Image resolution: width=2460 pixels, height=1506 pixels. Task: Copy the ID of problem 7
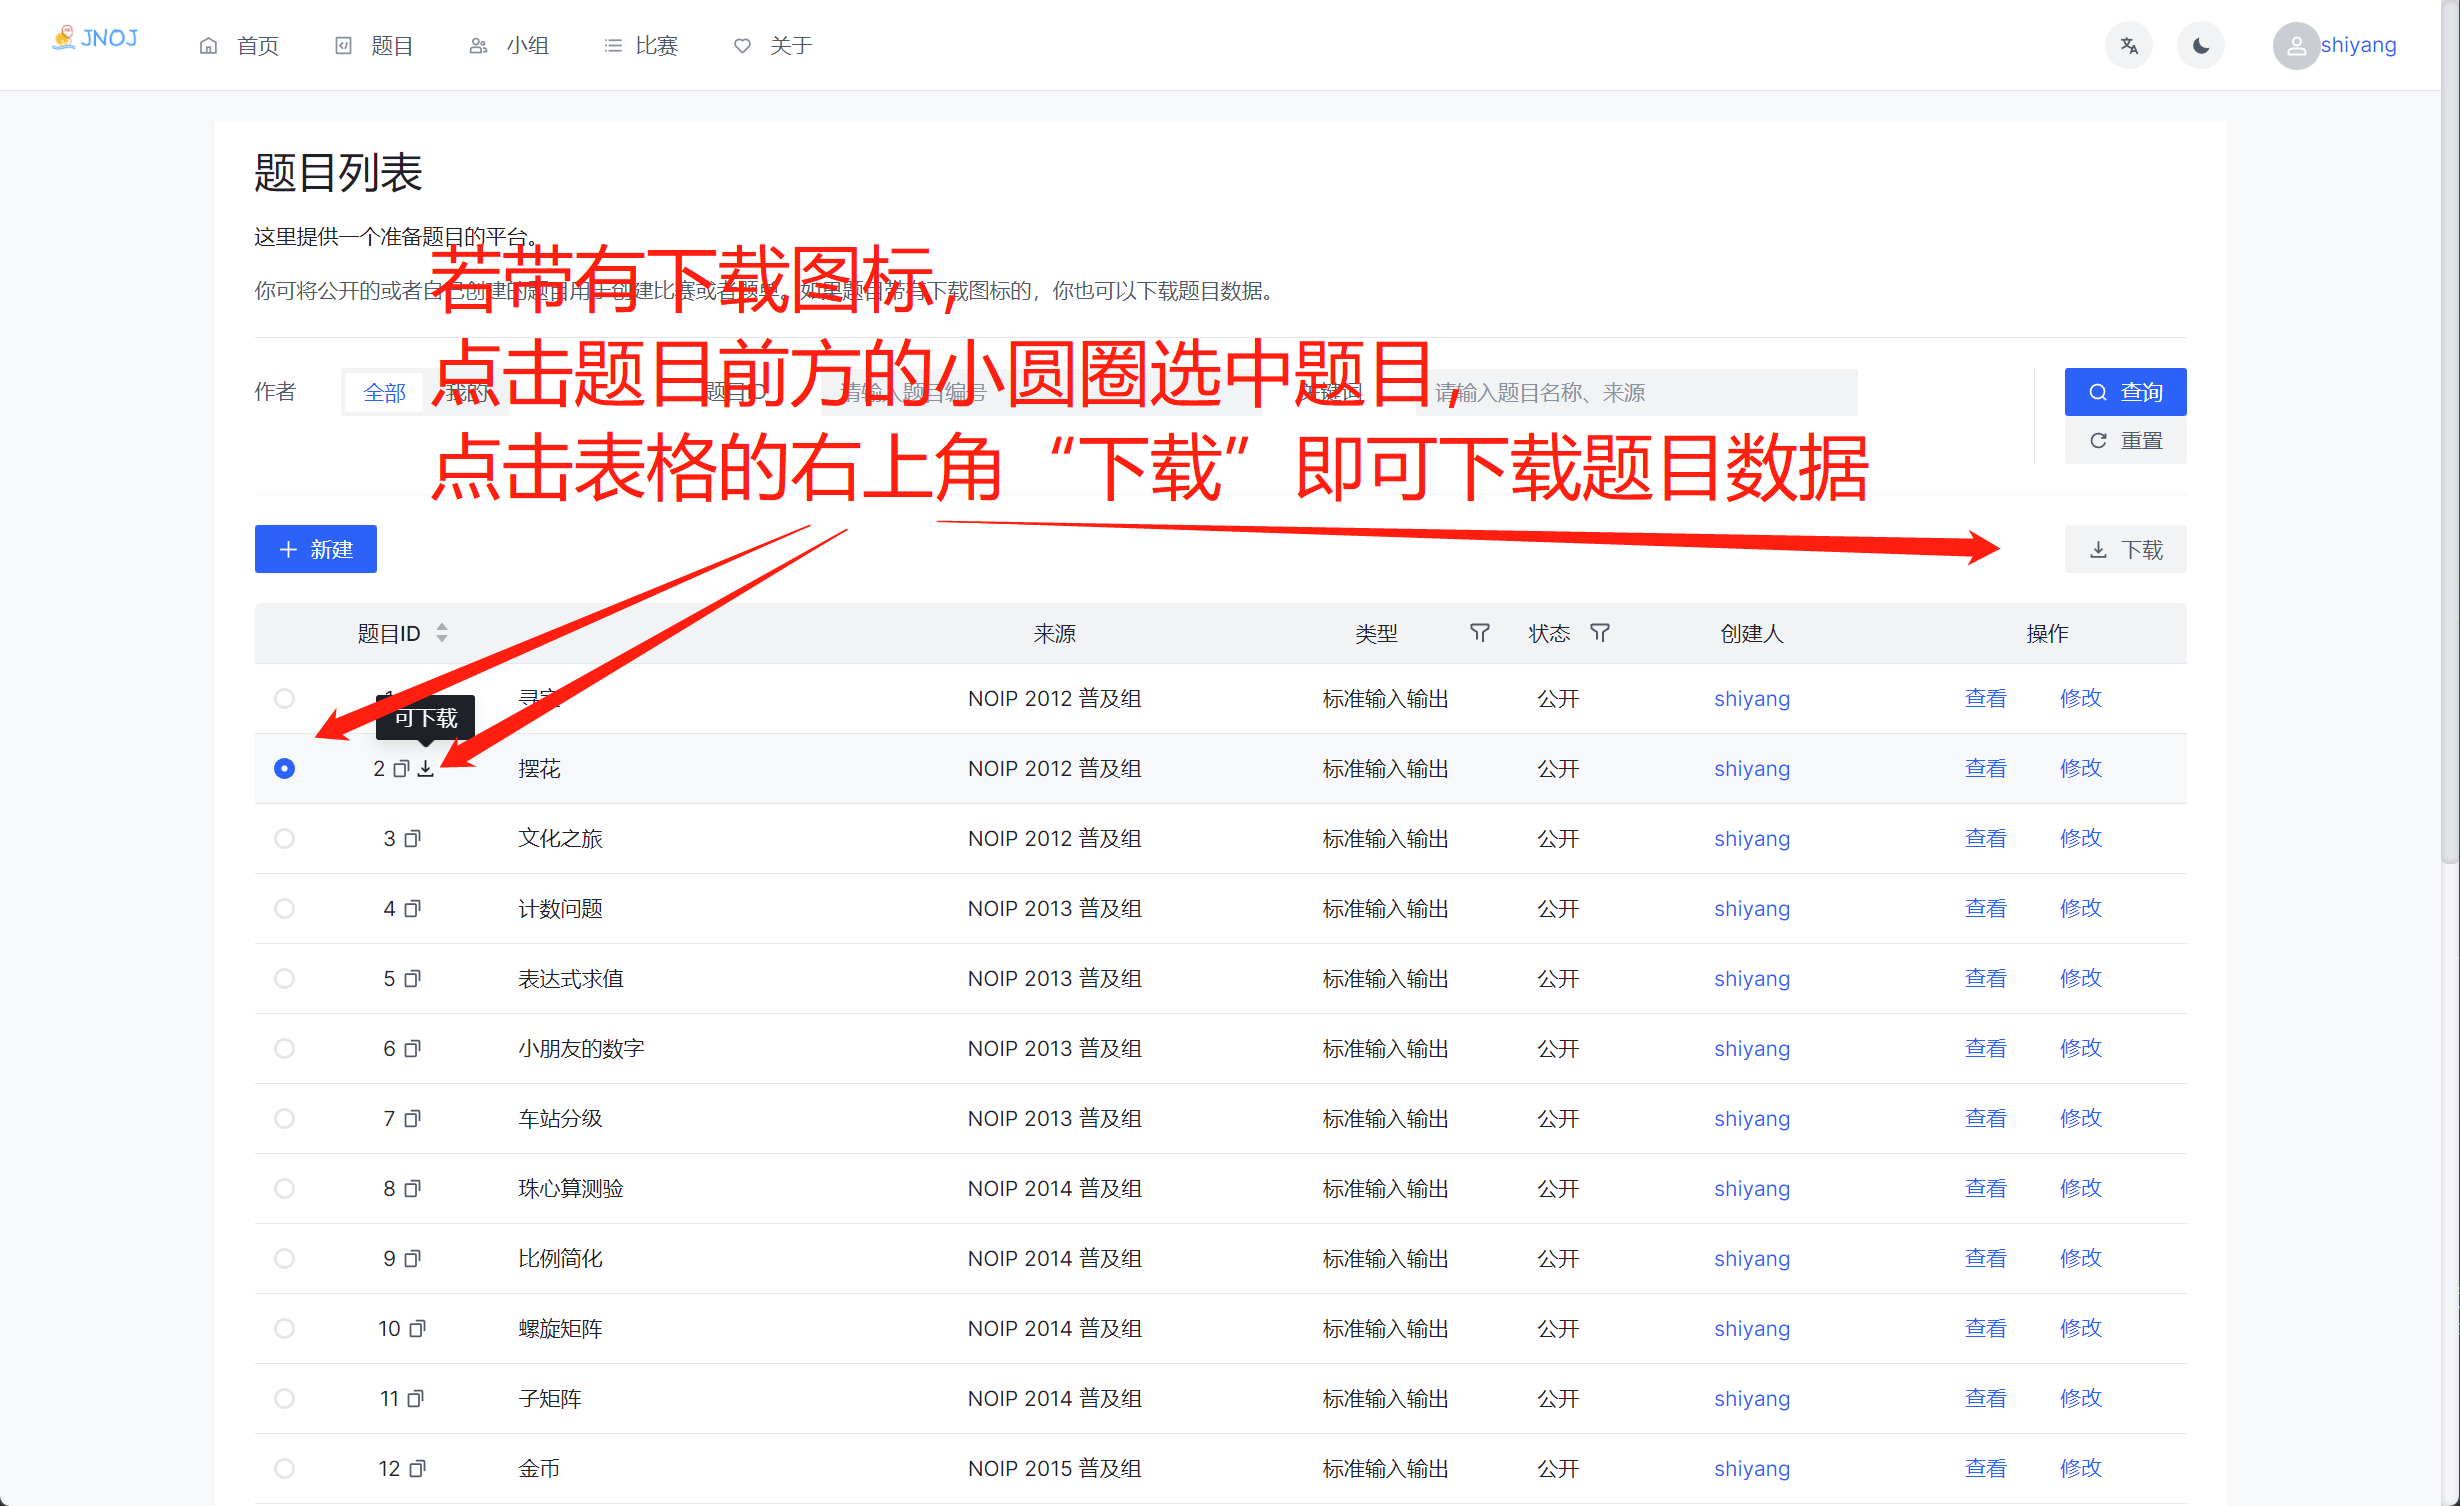click(412, 1119)
